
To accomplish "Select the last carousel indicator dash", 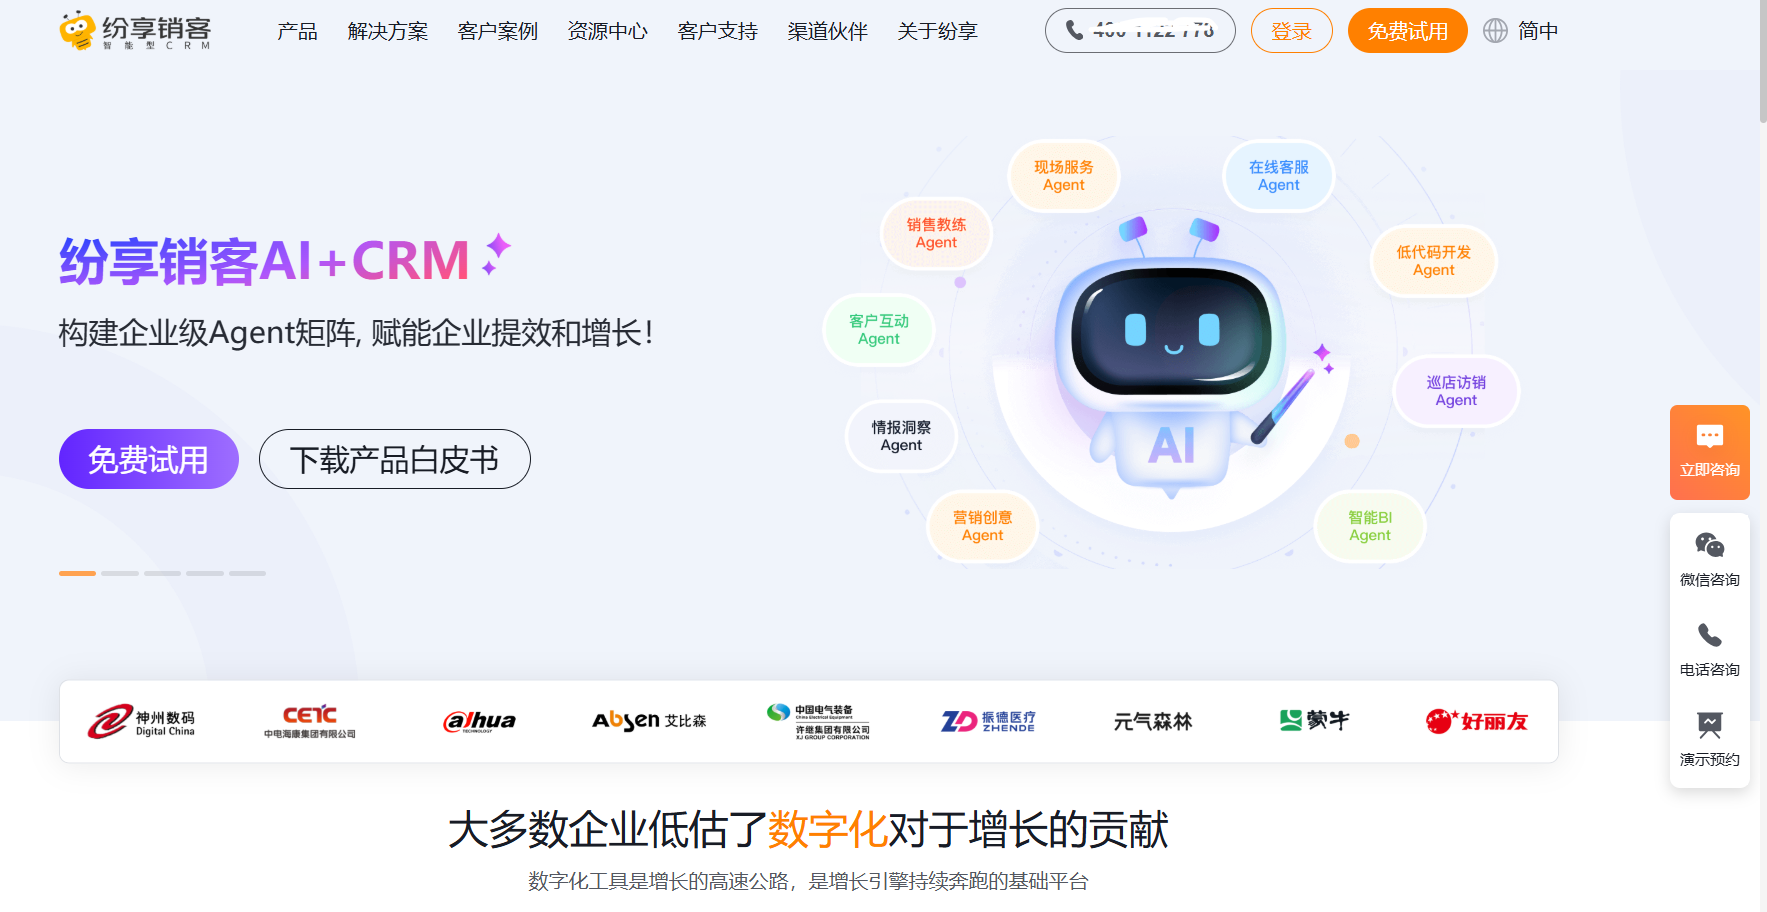I will coord(247,573).
